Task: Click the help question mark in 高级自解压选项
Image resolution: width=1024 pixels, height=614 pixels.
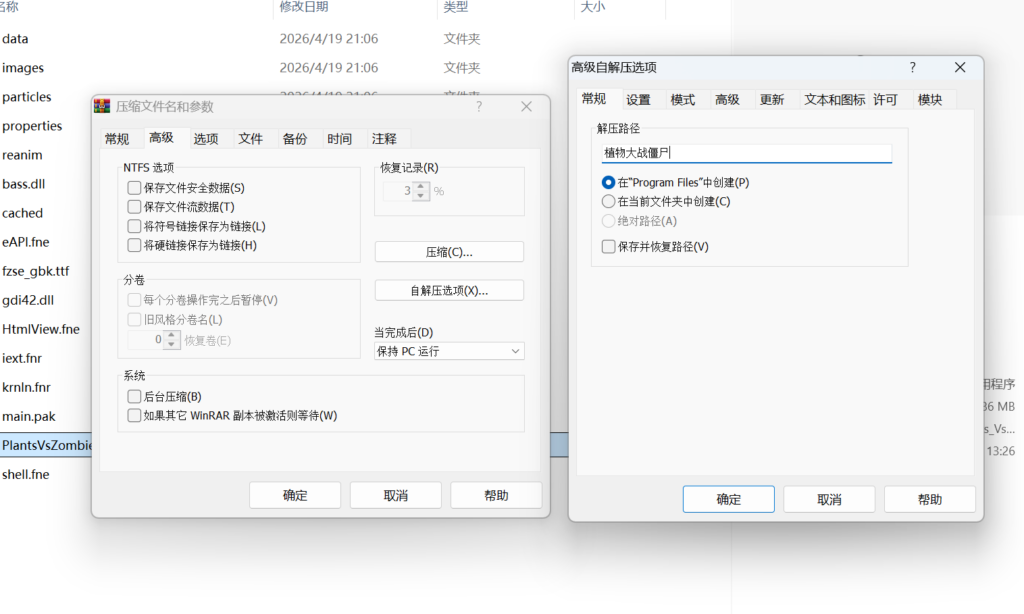Action: (x=912, y=67)
